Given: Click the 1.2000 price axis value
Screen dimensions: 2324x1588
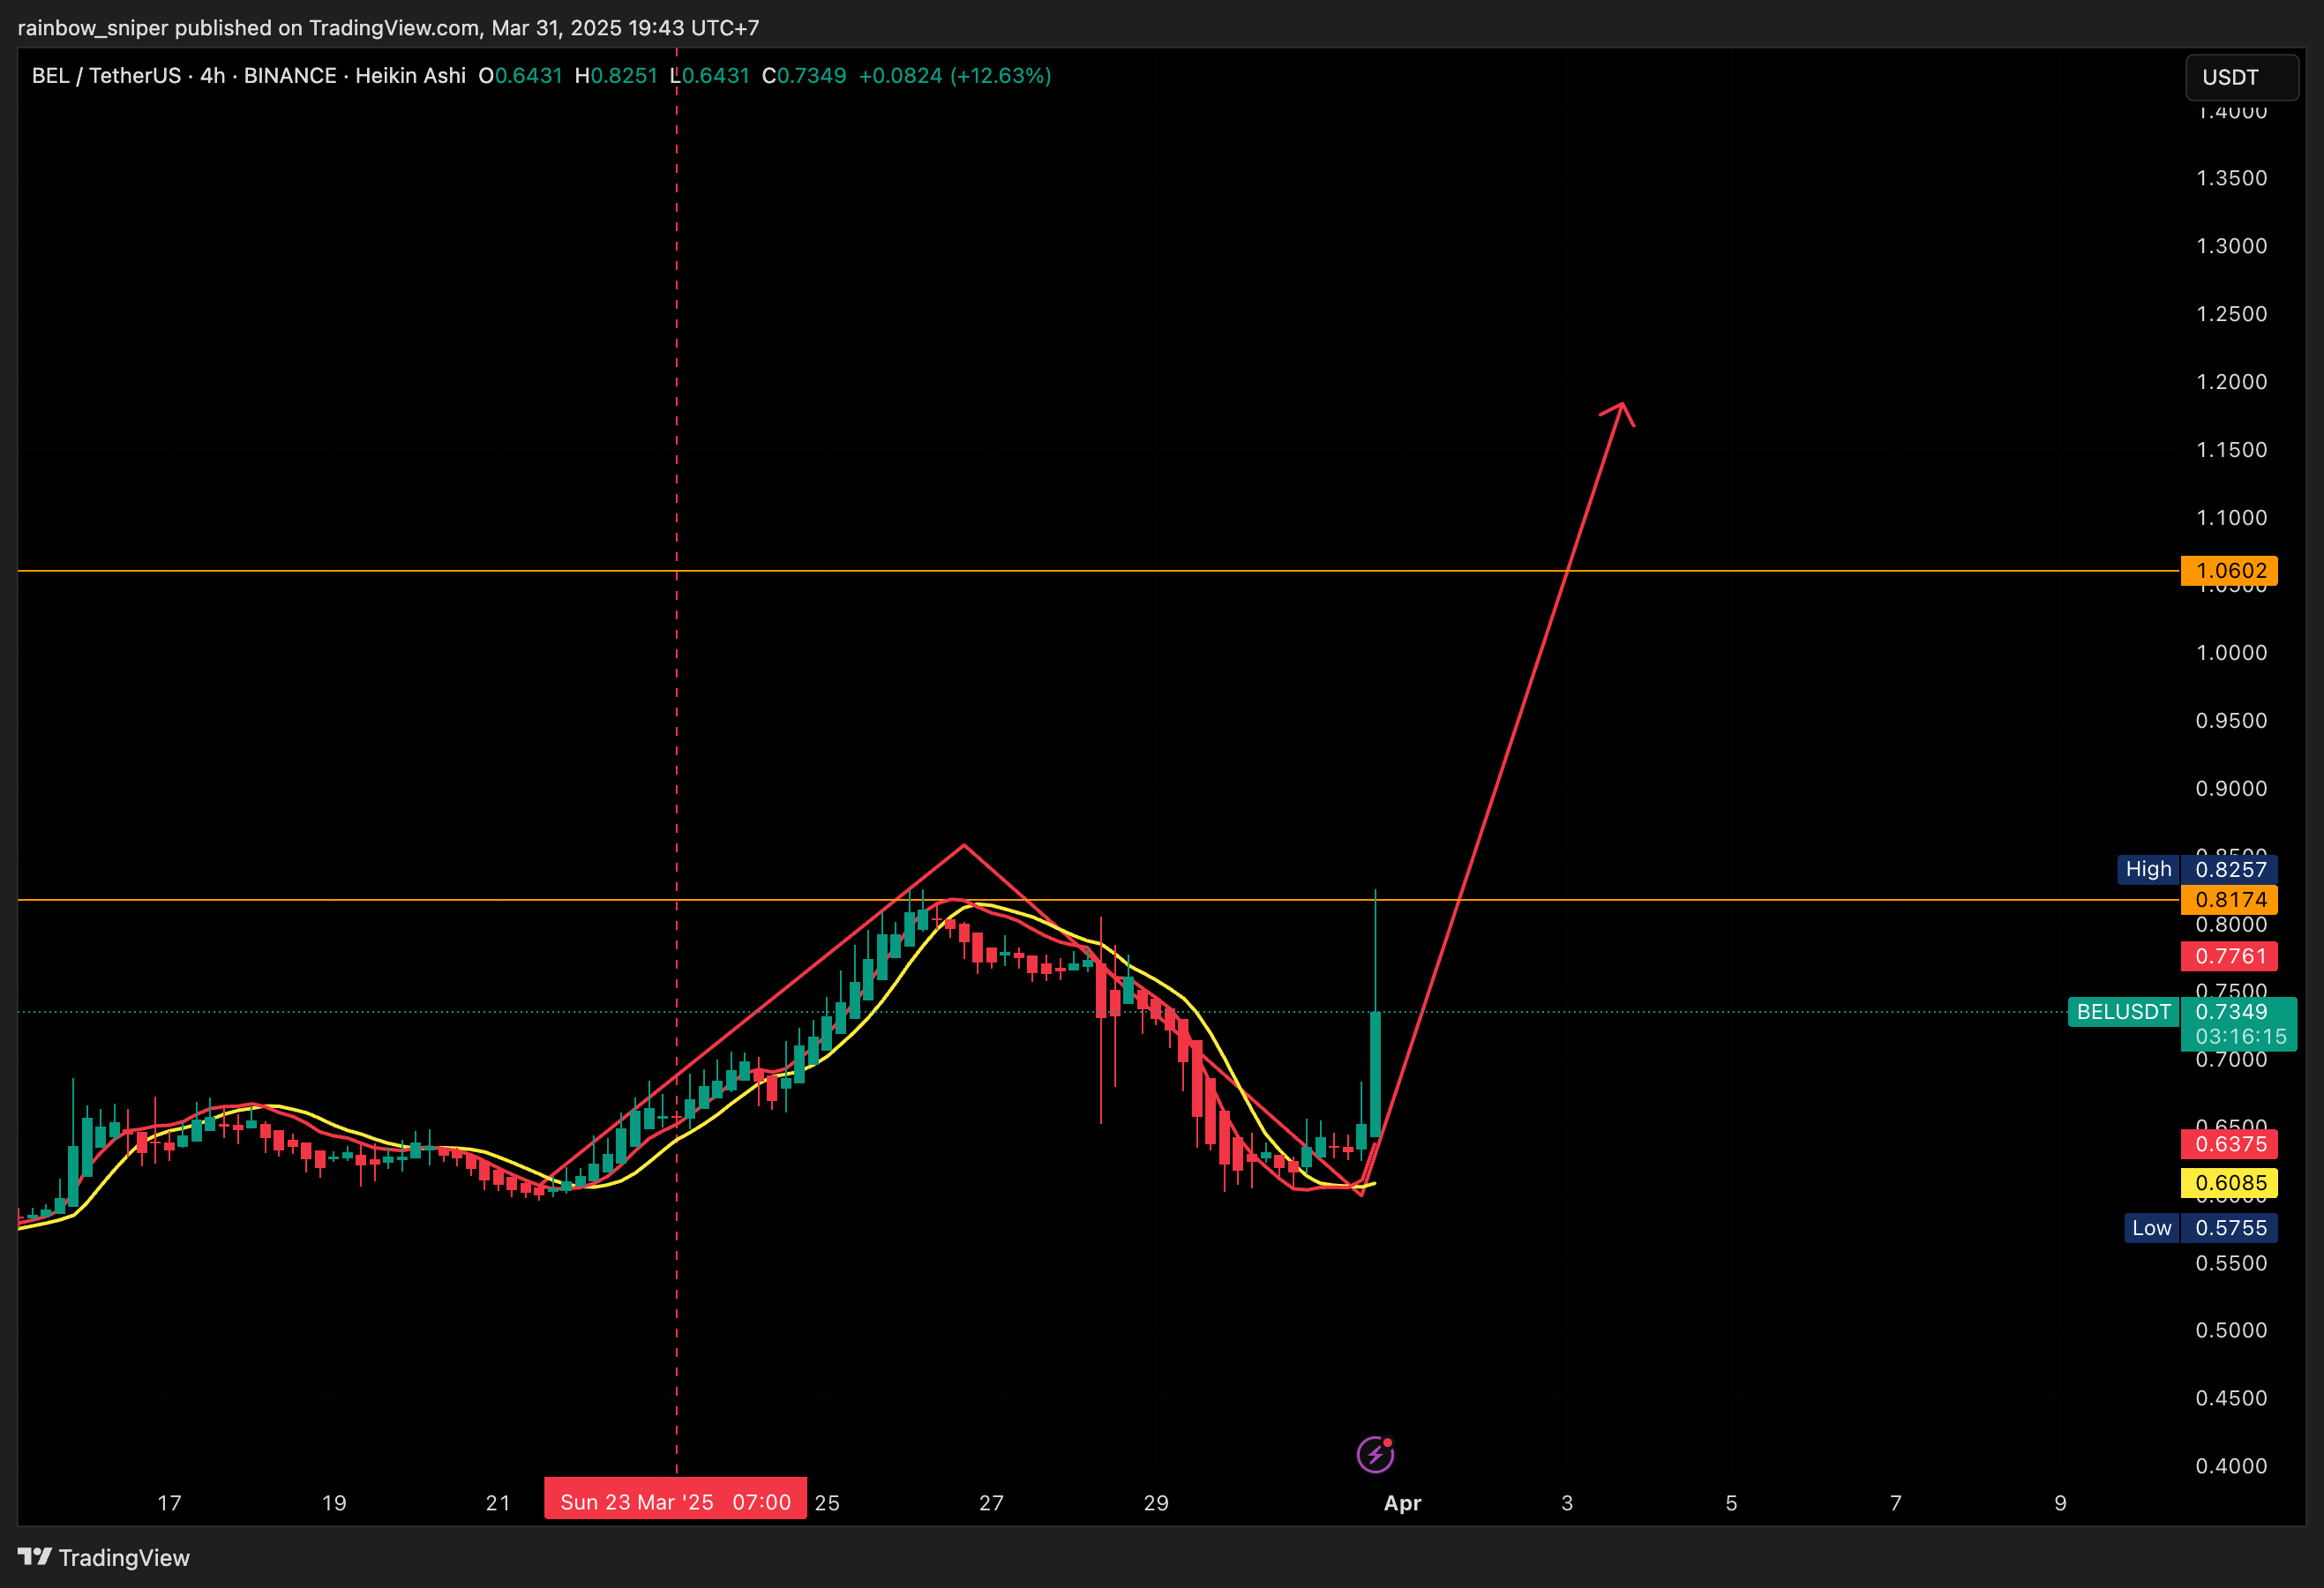Looking at the screenshot, I should point(2231,382).
